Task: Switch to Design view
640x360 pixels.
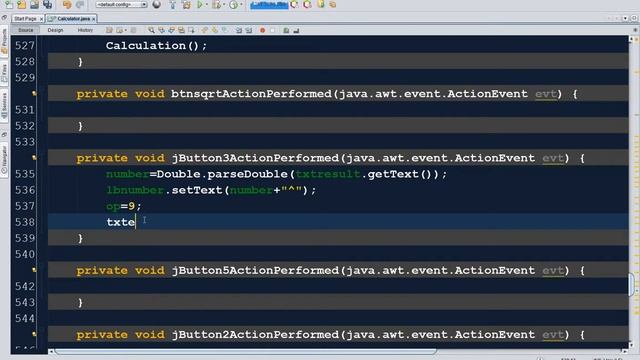Action: [x=55, y=30]
